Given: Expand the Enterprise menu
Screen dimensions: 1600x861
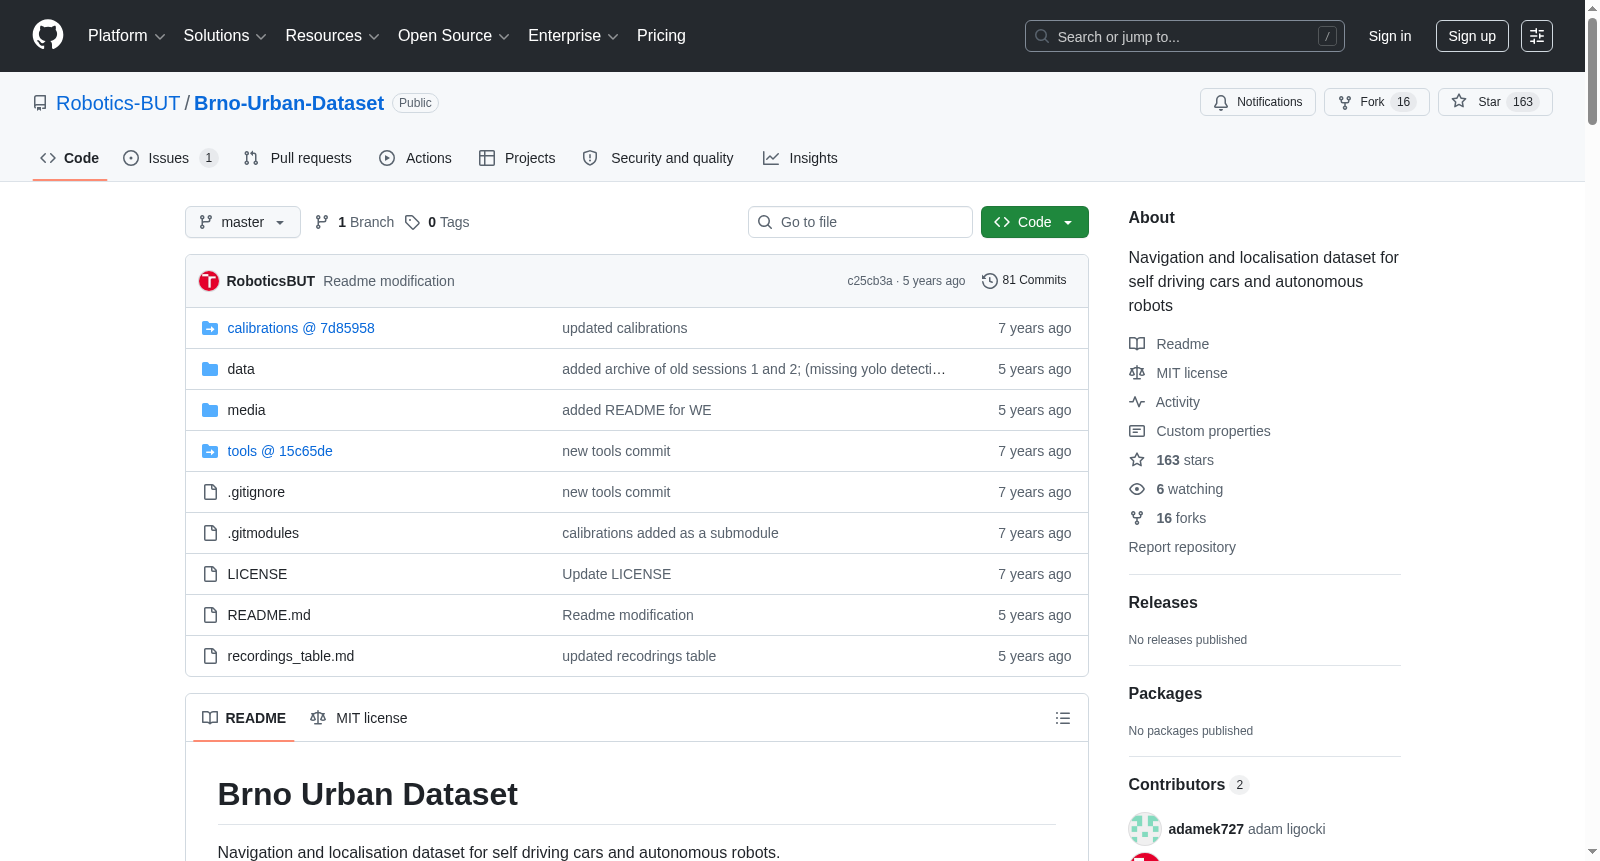Looking at the screenshot, I should pyautogui.click(x=573, y=36).
